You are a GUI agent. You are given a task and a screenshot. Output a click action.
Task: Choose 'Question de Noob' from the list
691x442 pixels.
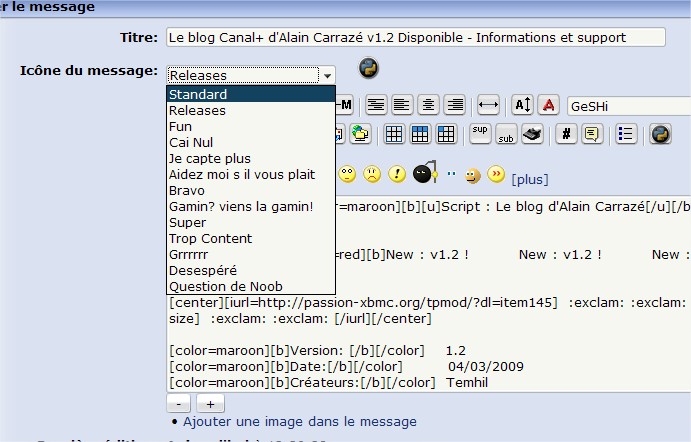[225, 286]
